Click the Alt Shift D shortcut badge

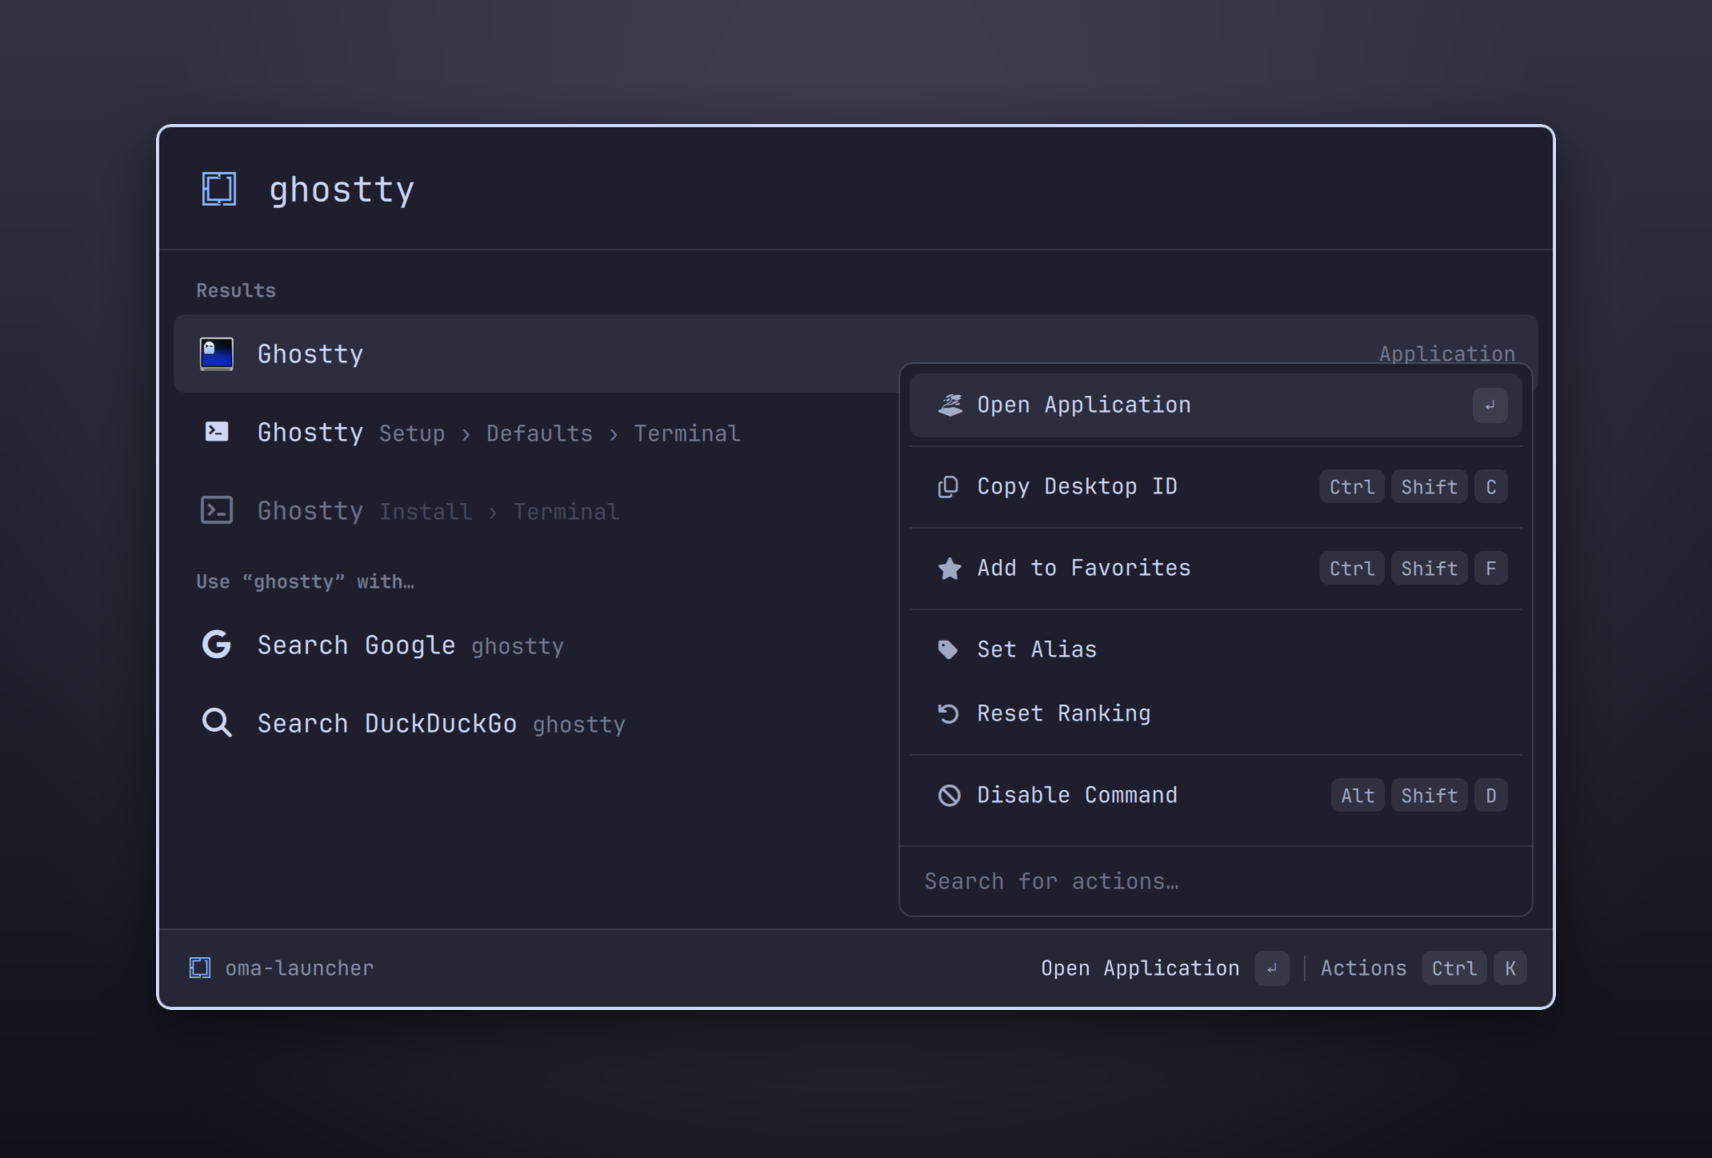click(1419, 795)
